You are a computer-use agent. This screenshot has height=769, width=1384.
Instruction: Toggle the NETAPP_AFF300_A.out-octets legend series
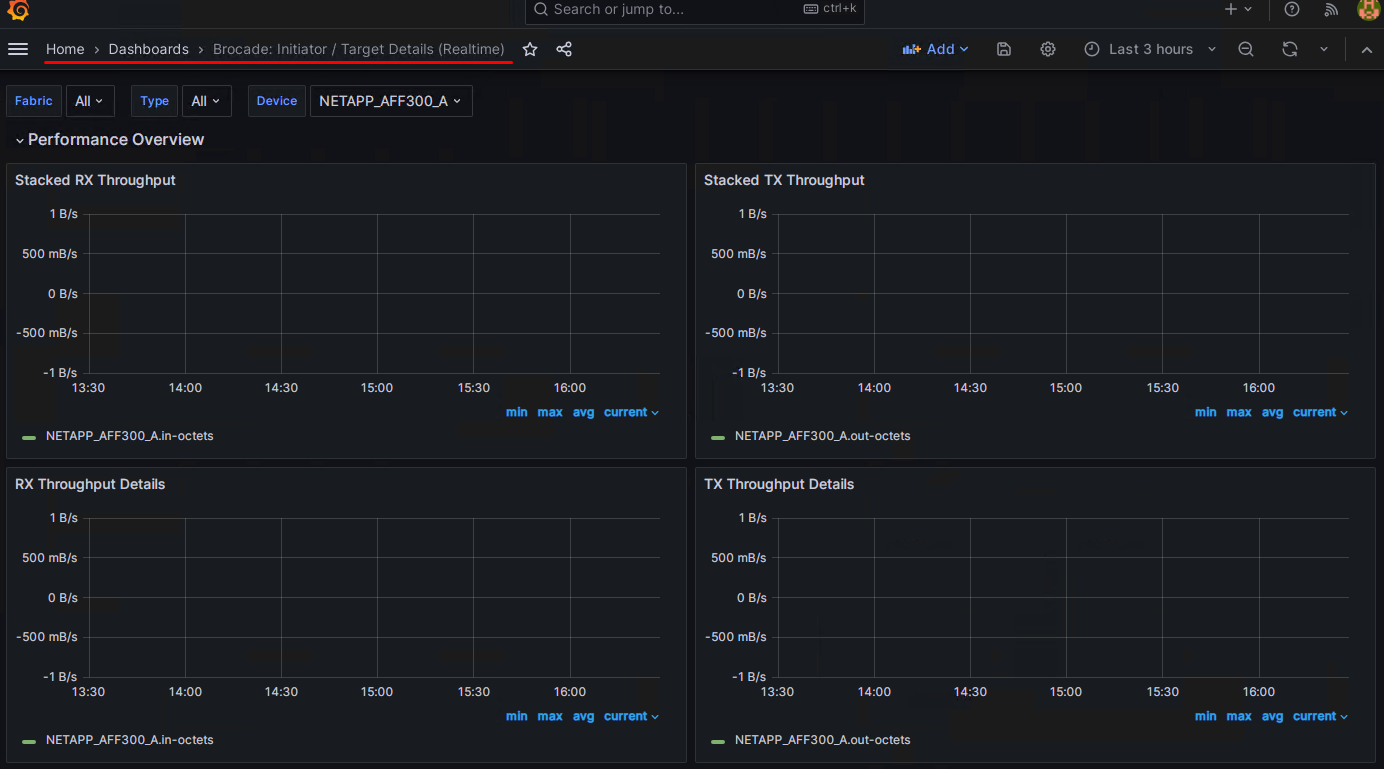[x=822, y=435]
